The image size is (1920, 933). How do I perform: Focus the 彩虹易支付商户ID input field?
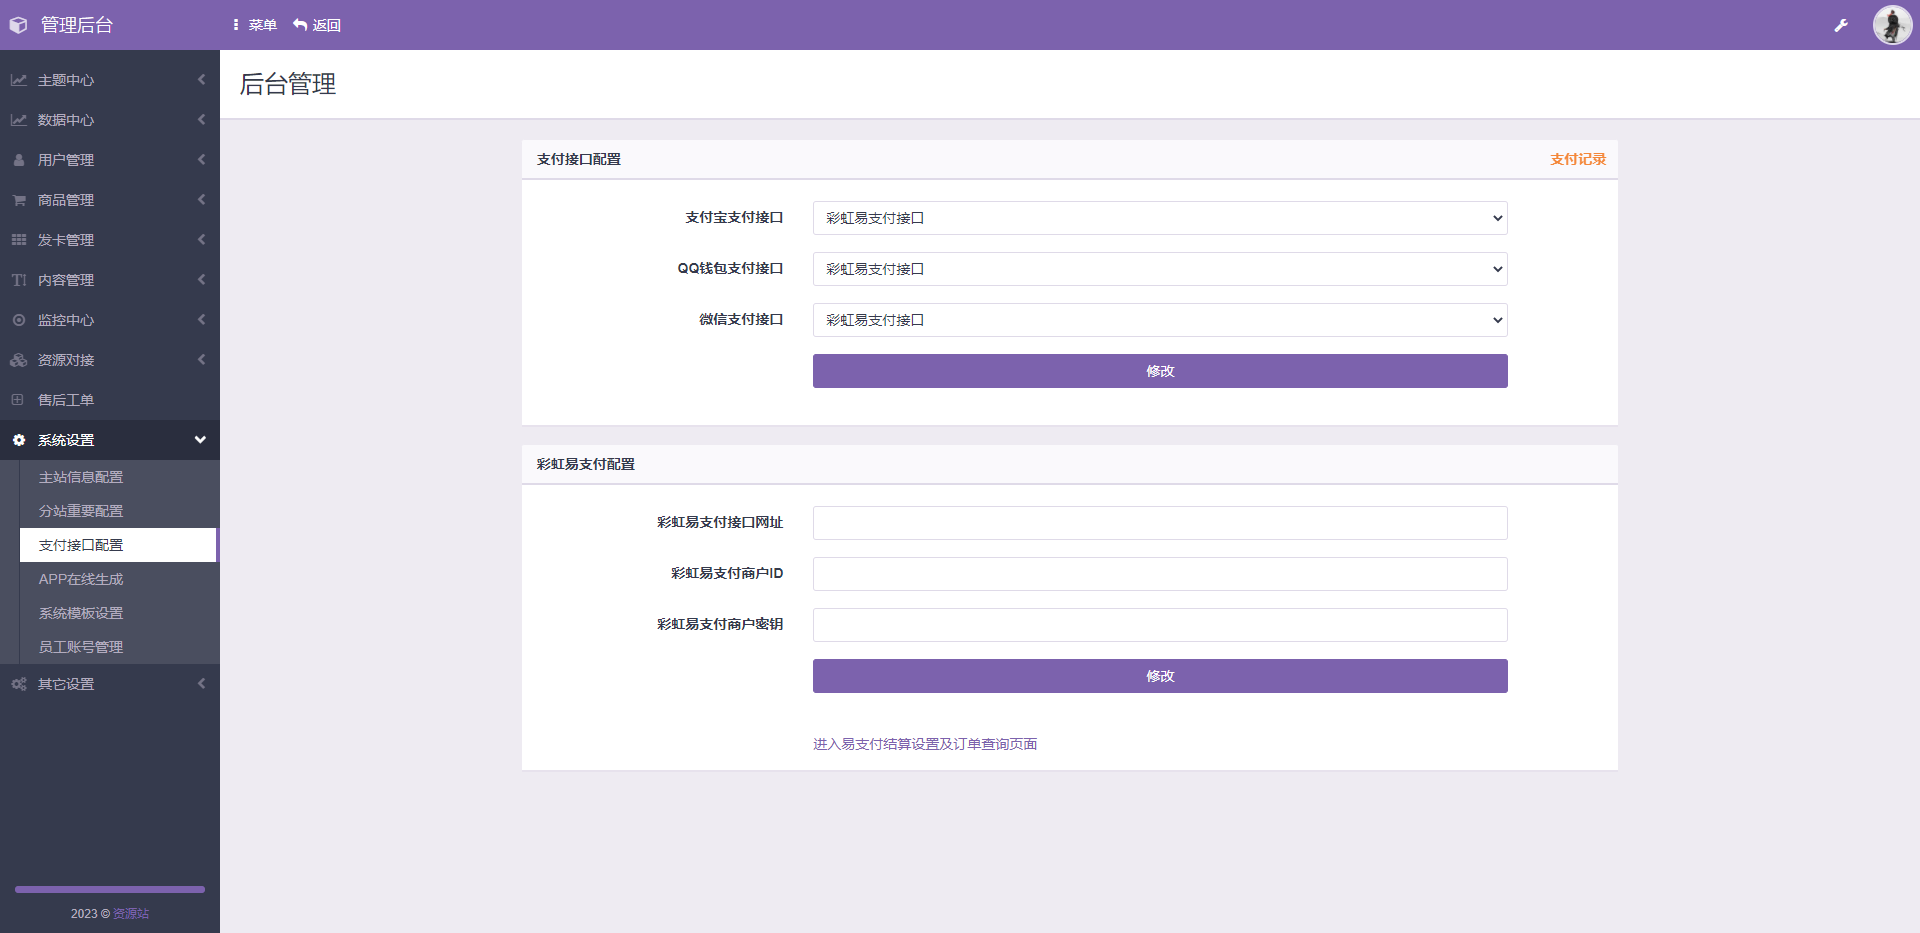(1160, 574)
